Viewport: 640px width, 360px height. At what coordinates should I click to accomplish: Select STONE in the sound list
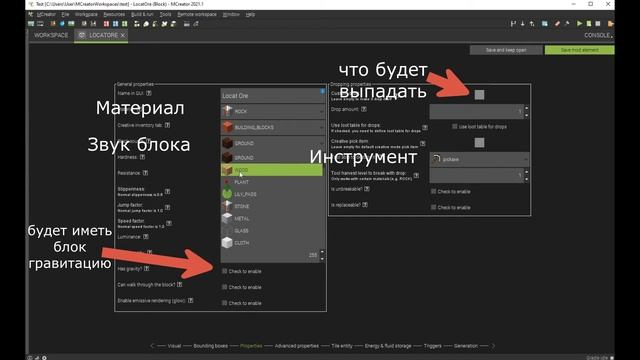click(x=272, y=207)
